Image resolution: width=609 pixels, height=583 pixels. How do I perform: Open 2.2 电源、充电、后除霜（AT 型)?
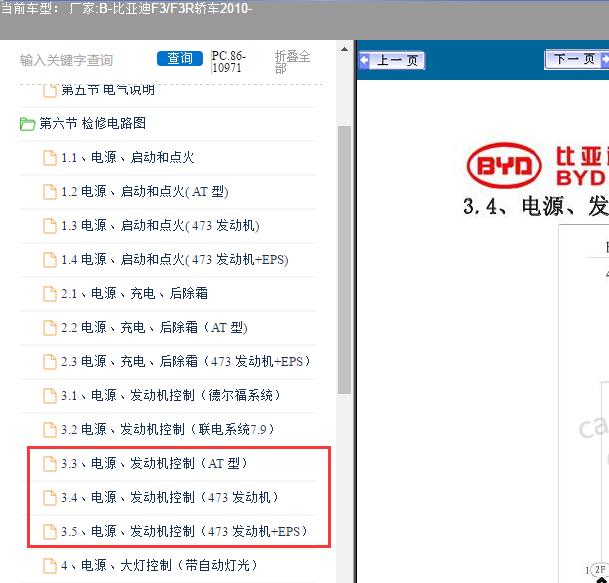coord(154,327)
